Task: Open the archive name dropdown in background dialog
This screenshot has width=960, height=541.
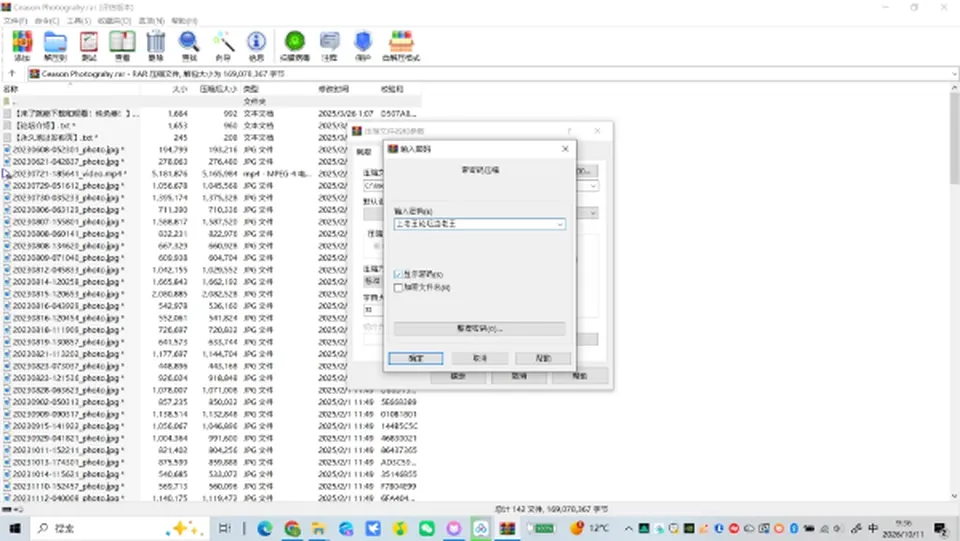Action: 593,186
